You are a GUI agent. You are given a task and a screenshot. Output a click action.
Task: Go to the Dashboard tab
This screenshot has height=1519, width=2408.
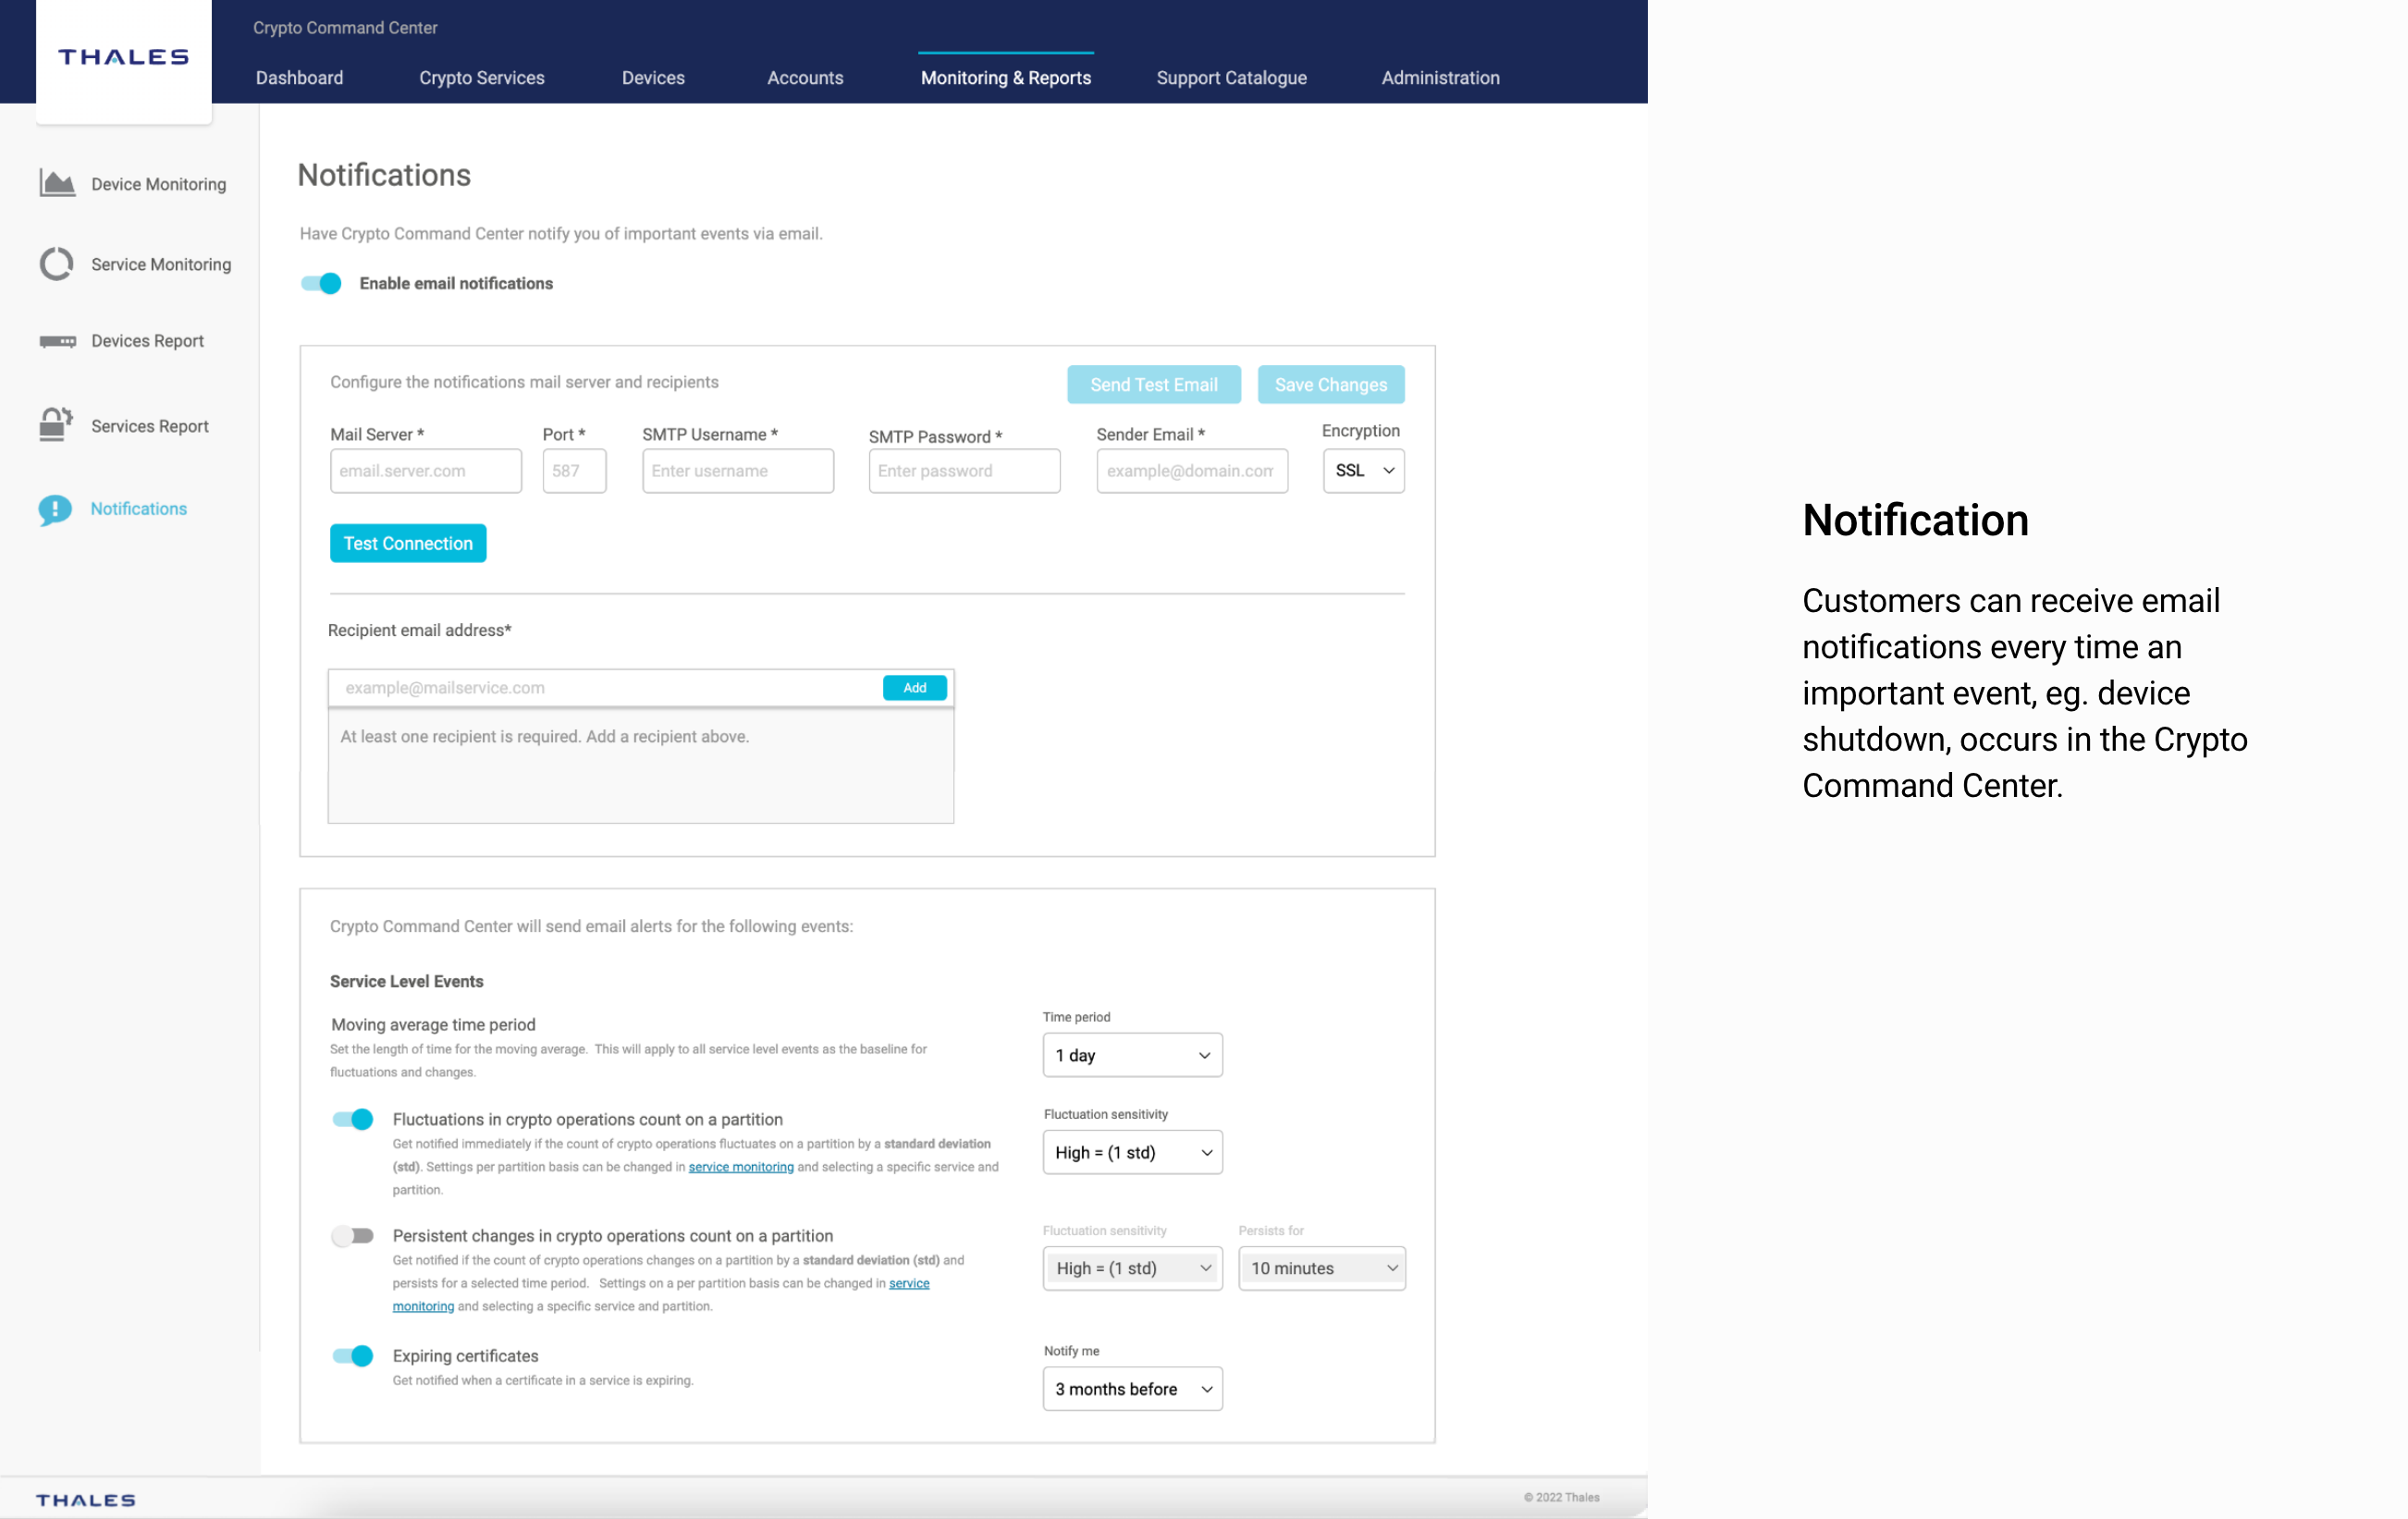coord(299,78)
